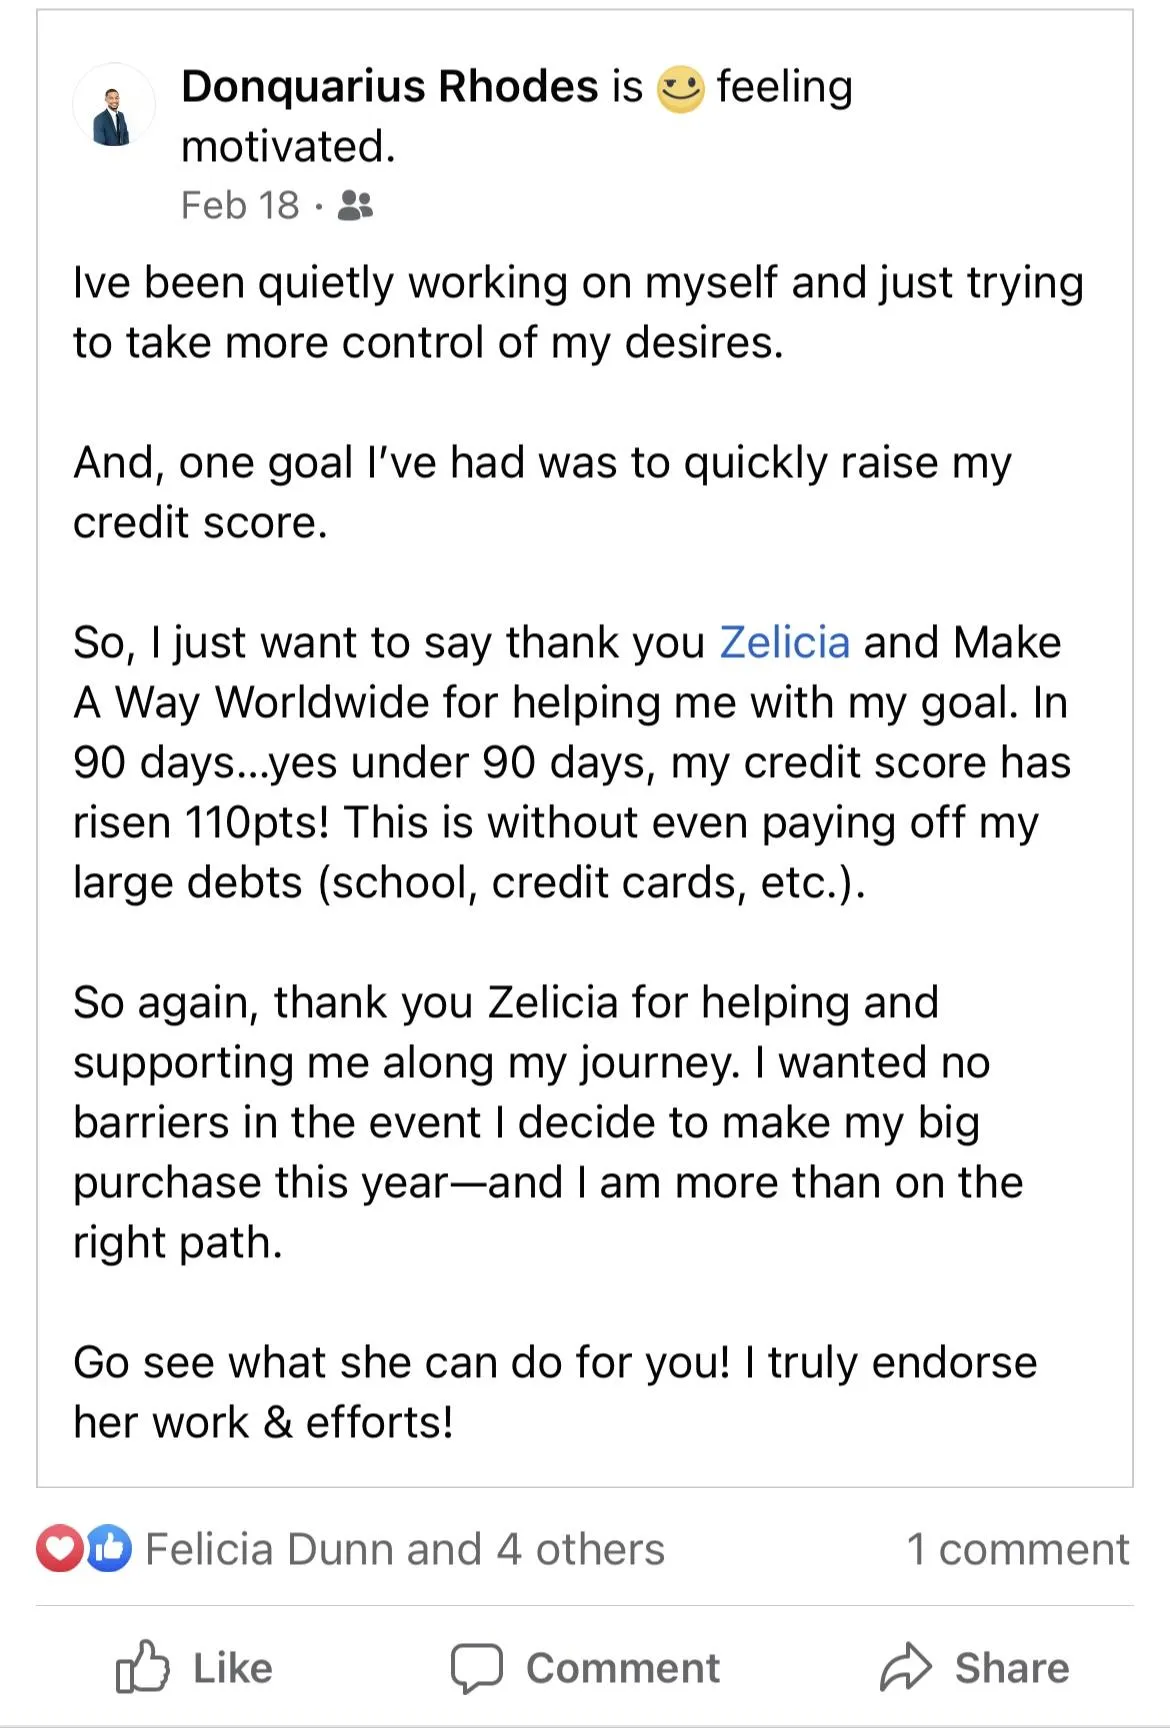Open the tagged Zelicia profile link

(x=785, y=642)
